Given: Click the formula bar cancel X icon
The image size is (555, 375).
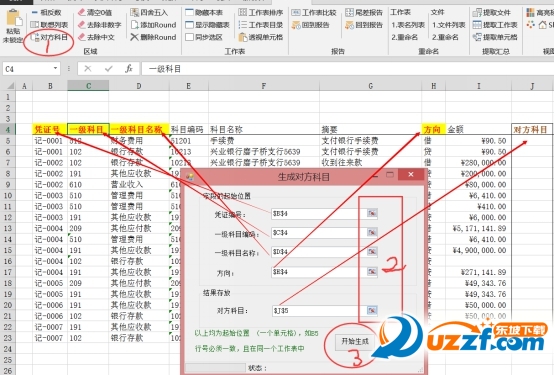Looking at the screenshot, I should (88, 68).
